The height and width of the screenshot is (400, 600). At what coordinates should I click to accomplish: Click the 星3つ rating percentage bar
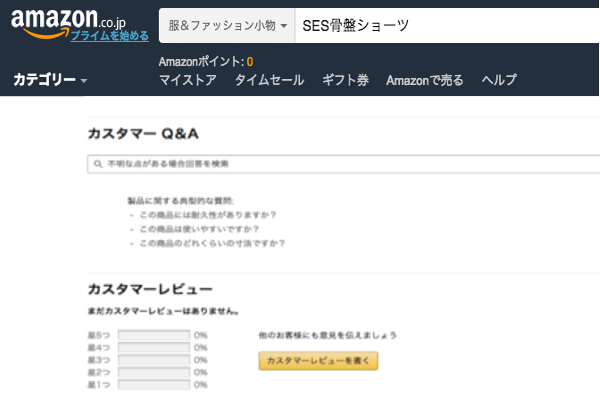[x=154, y=360]
